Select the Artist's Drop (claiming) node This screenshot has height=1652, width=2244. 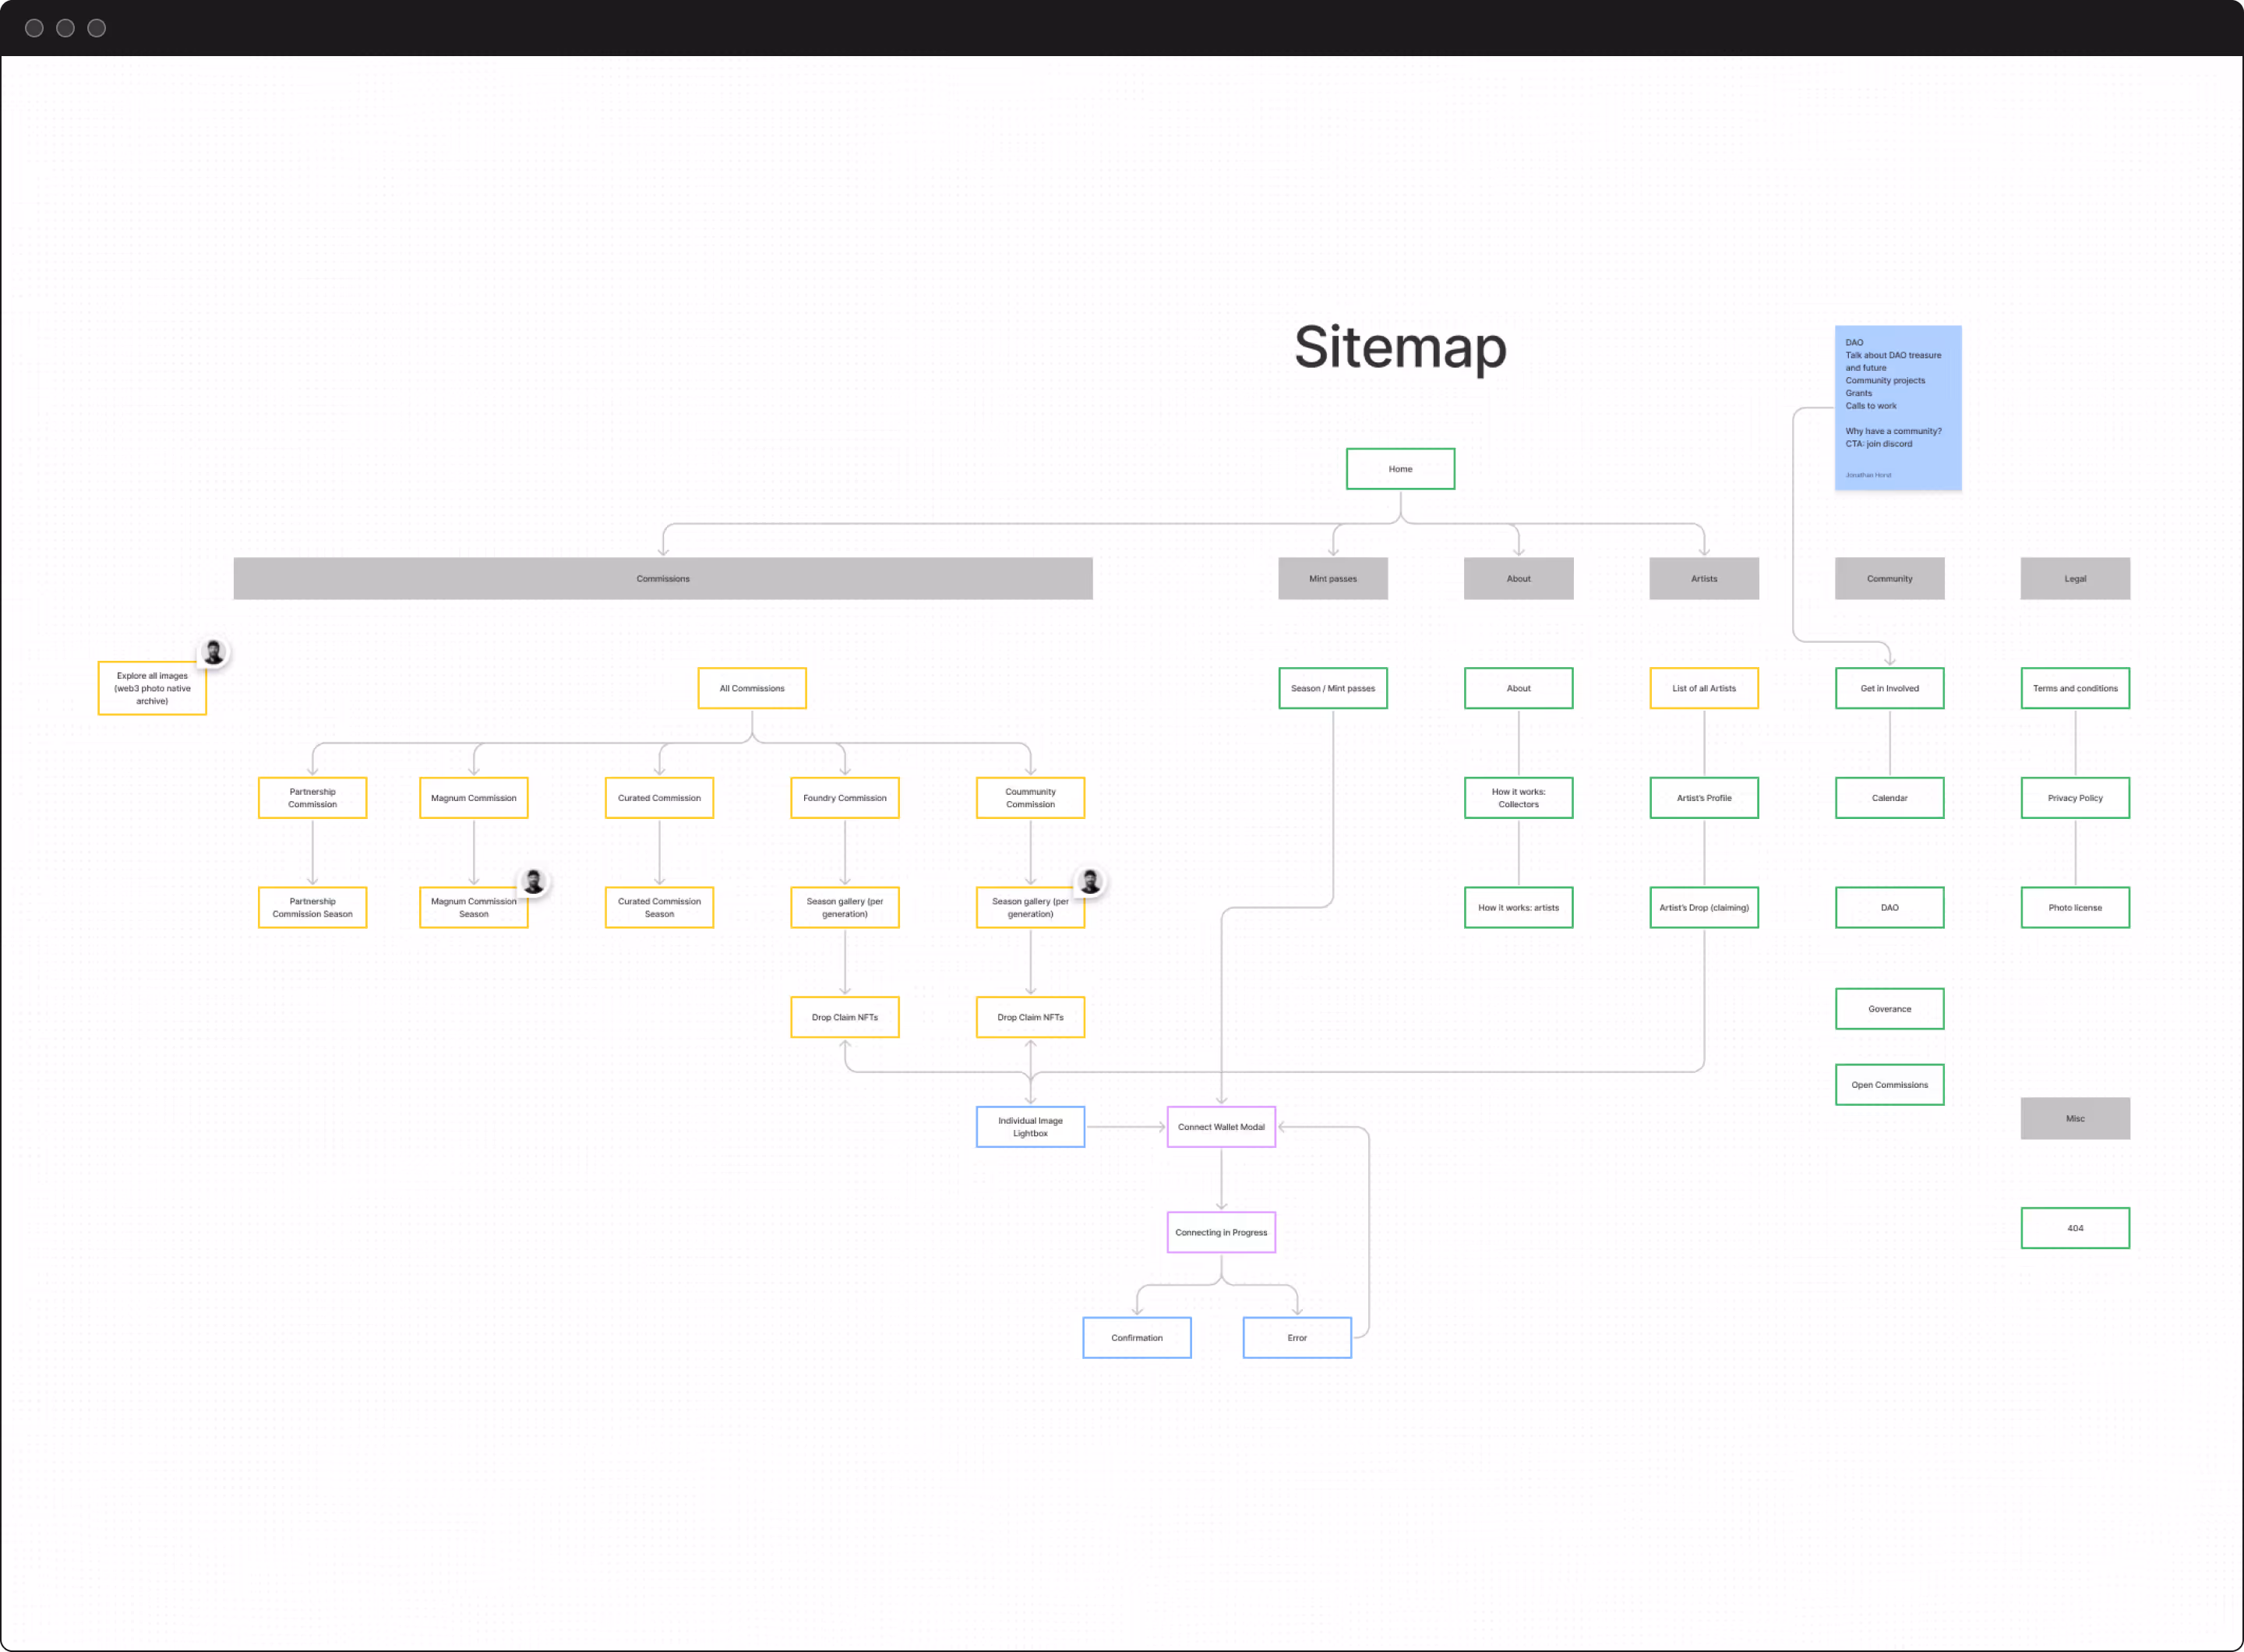tap(1703, 908)
